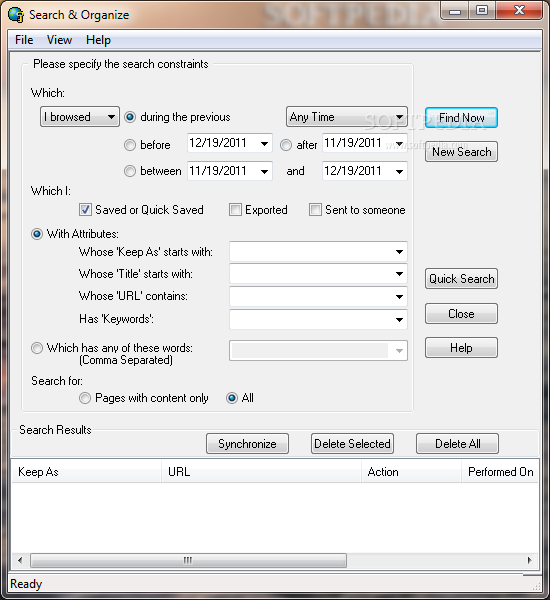
Task: Open the View menu
Action: [x=59, y=40]
